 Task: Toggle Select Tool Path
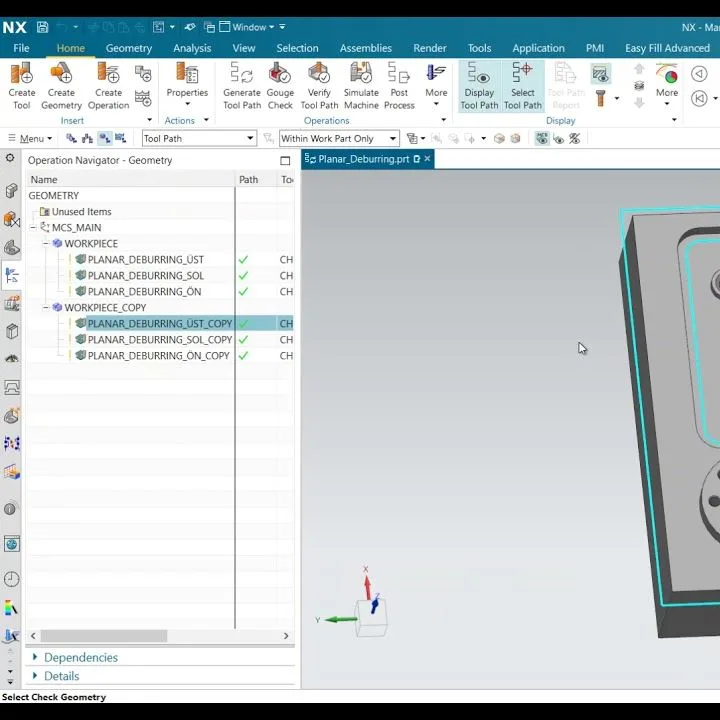tap(523, 86)
